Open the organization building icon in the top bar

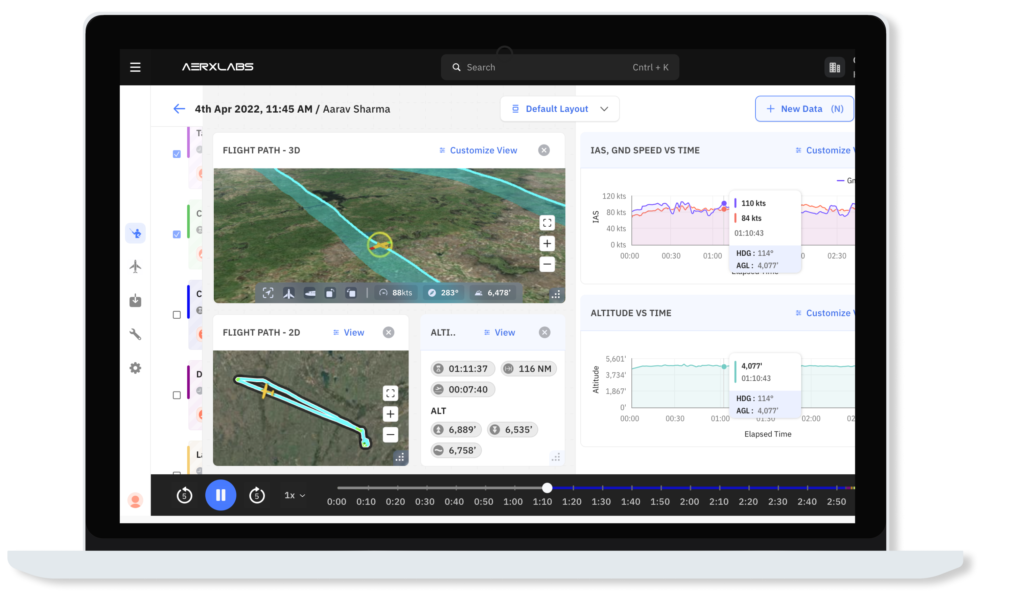coord(835,67)
